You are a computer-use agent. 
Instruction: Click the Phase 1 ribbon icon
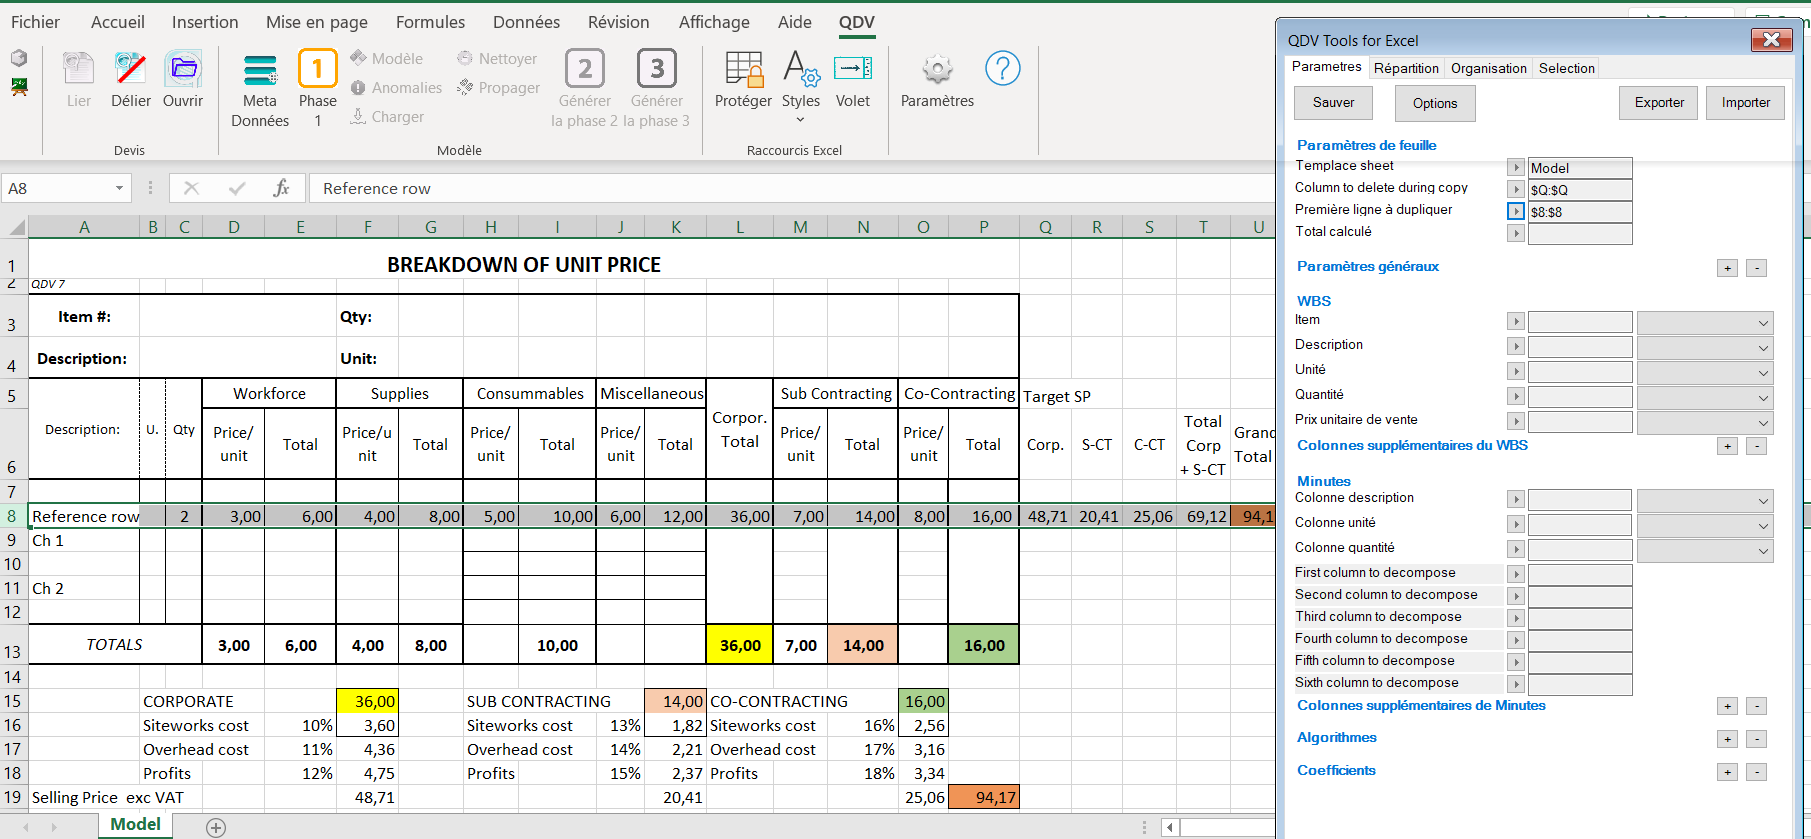click(317, 70)
